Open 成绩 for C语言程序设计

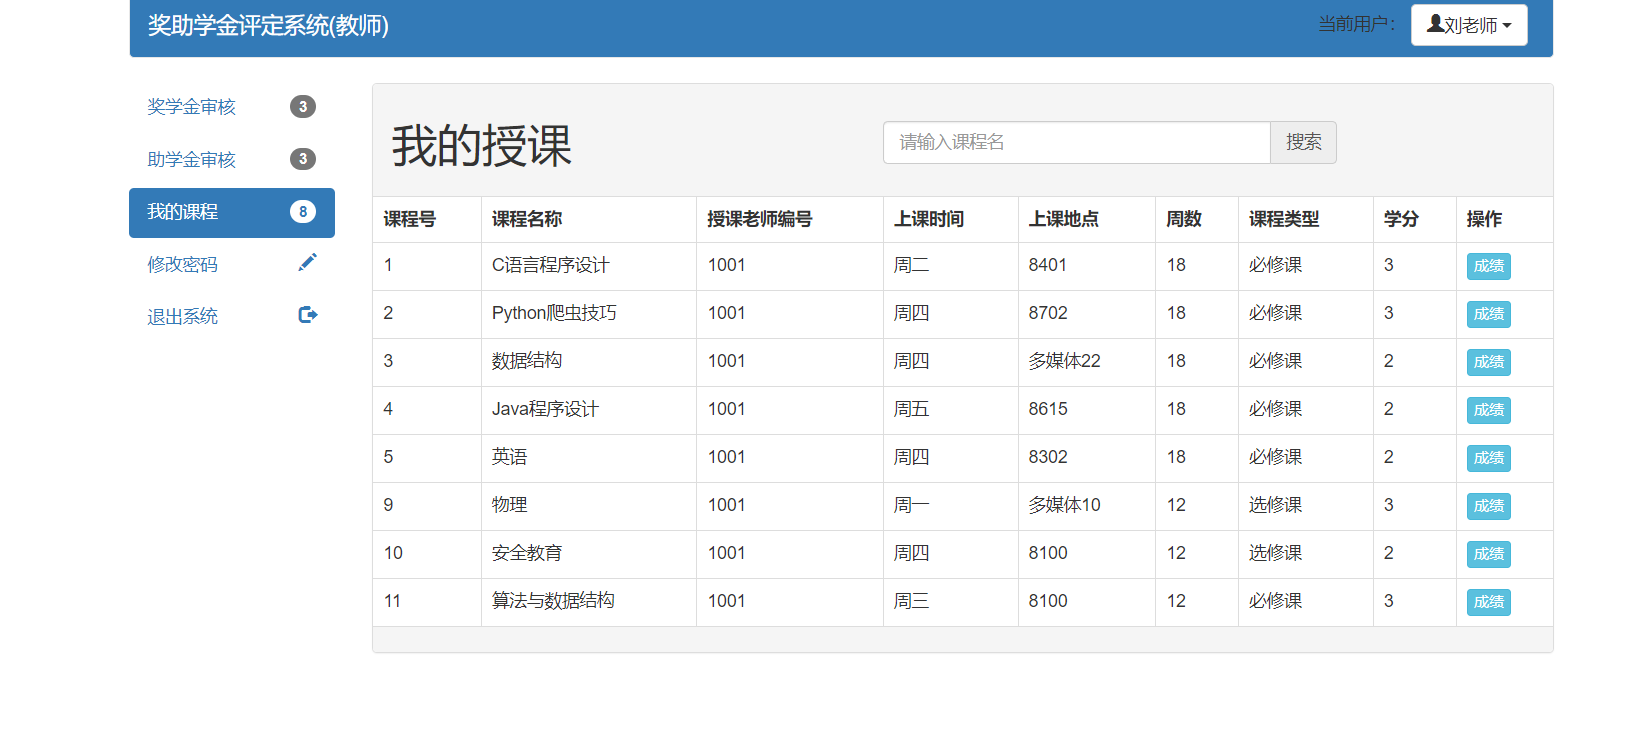click(x=1488, y=266)
